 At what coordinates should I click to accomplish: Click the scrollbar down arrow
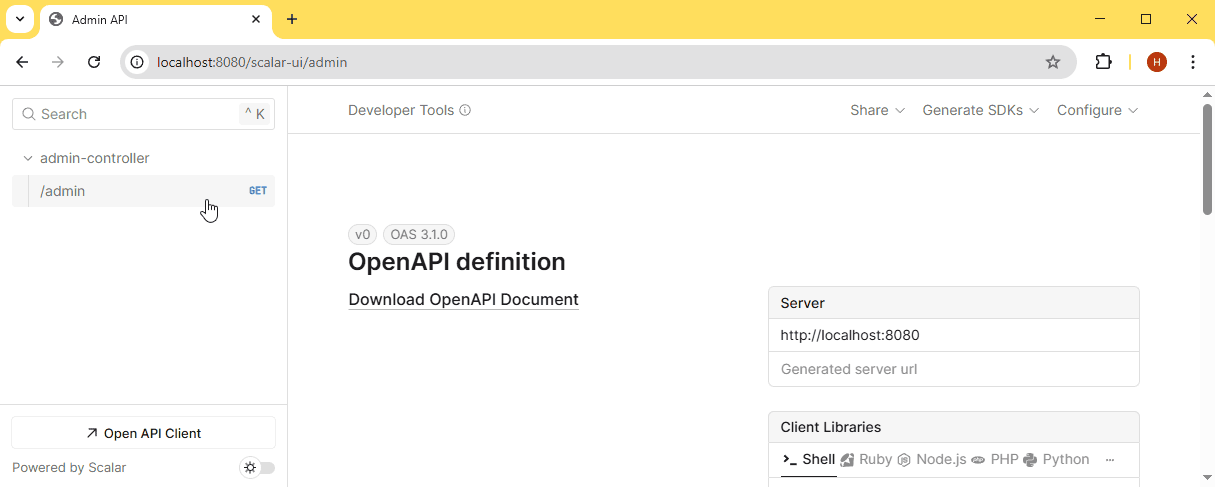click(x=1207, y=478)
